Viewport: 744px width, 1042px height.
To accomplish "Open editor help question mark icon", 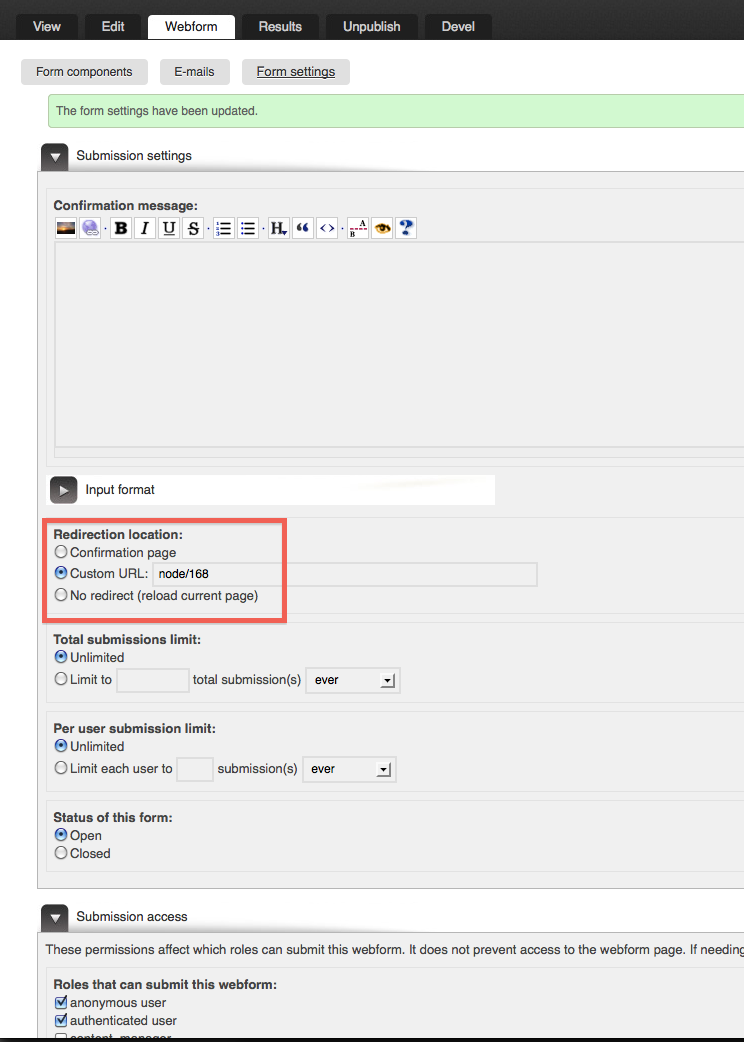I will 406,229.
